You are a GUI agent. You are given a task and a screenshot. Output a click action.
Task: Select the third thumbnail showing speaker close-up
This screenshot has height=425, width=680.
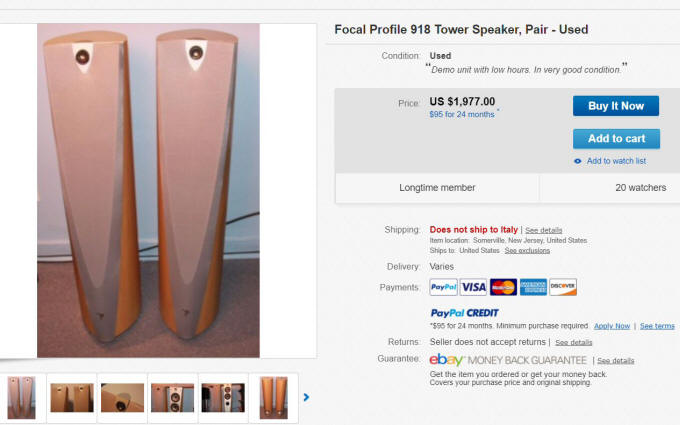[x=122, y=397]
